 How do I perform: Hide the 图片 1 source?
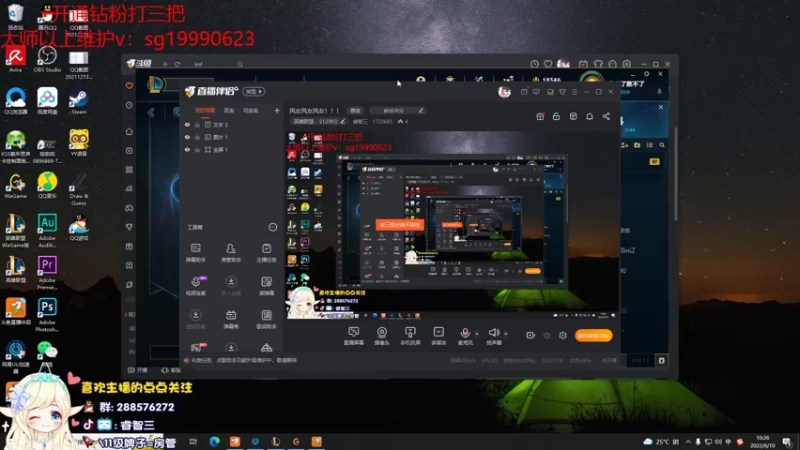(x=187, y=137)
